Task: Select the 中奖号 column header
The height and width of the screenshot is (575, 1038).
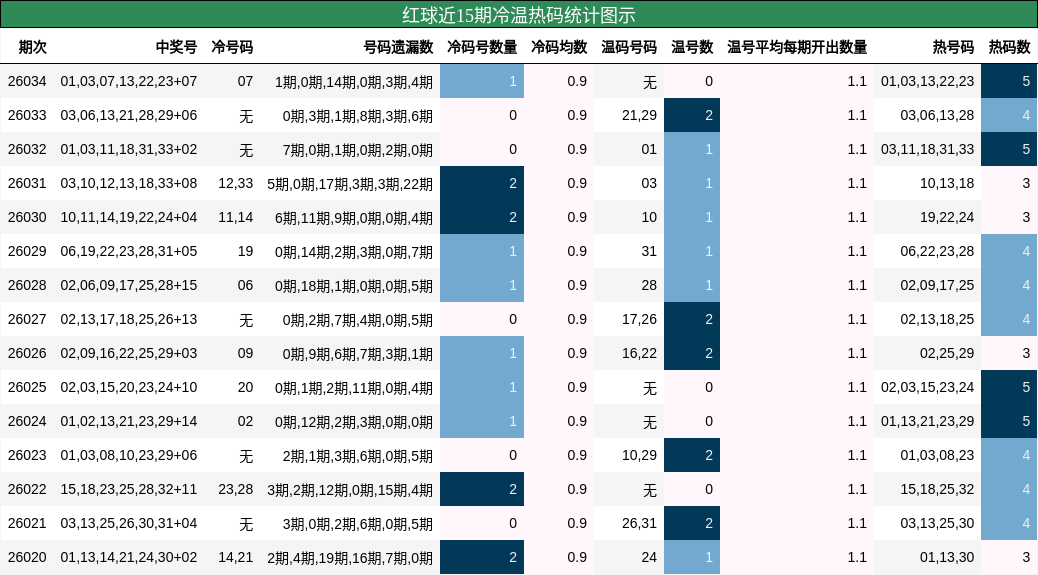Action: pos(176,47)
